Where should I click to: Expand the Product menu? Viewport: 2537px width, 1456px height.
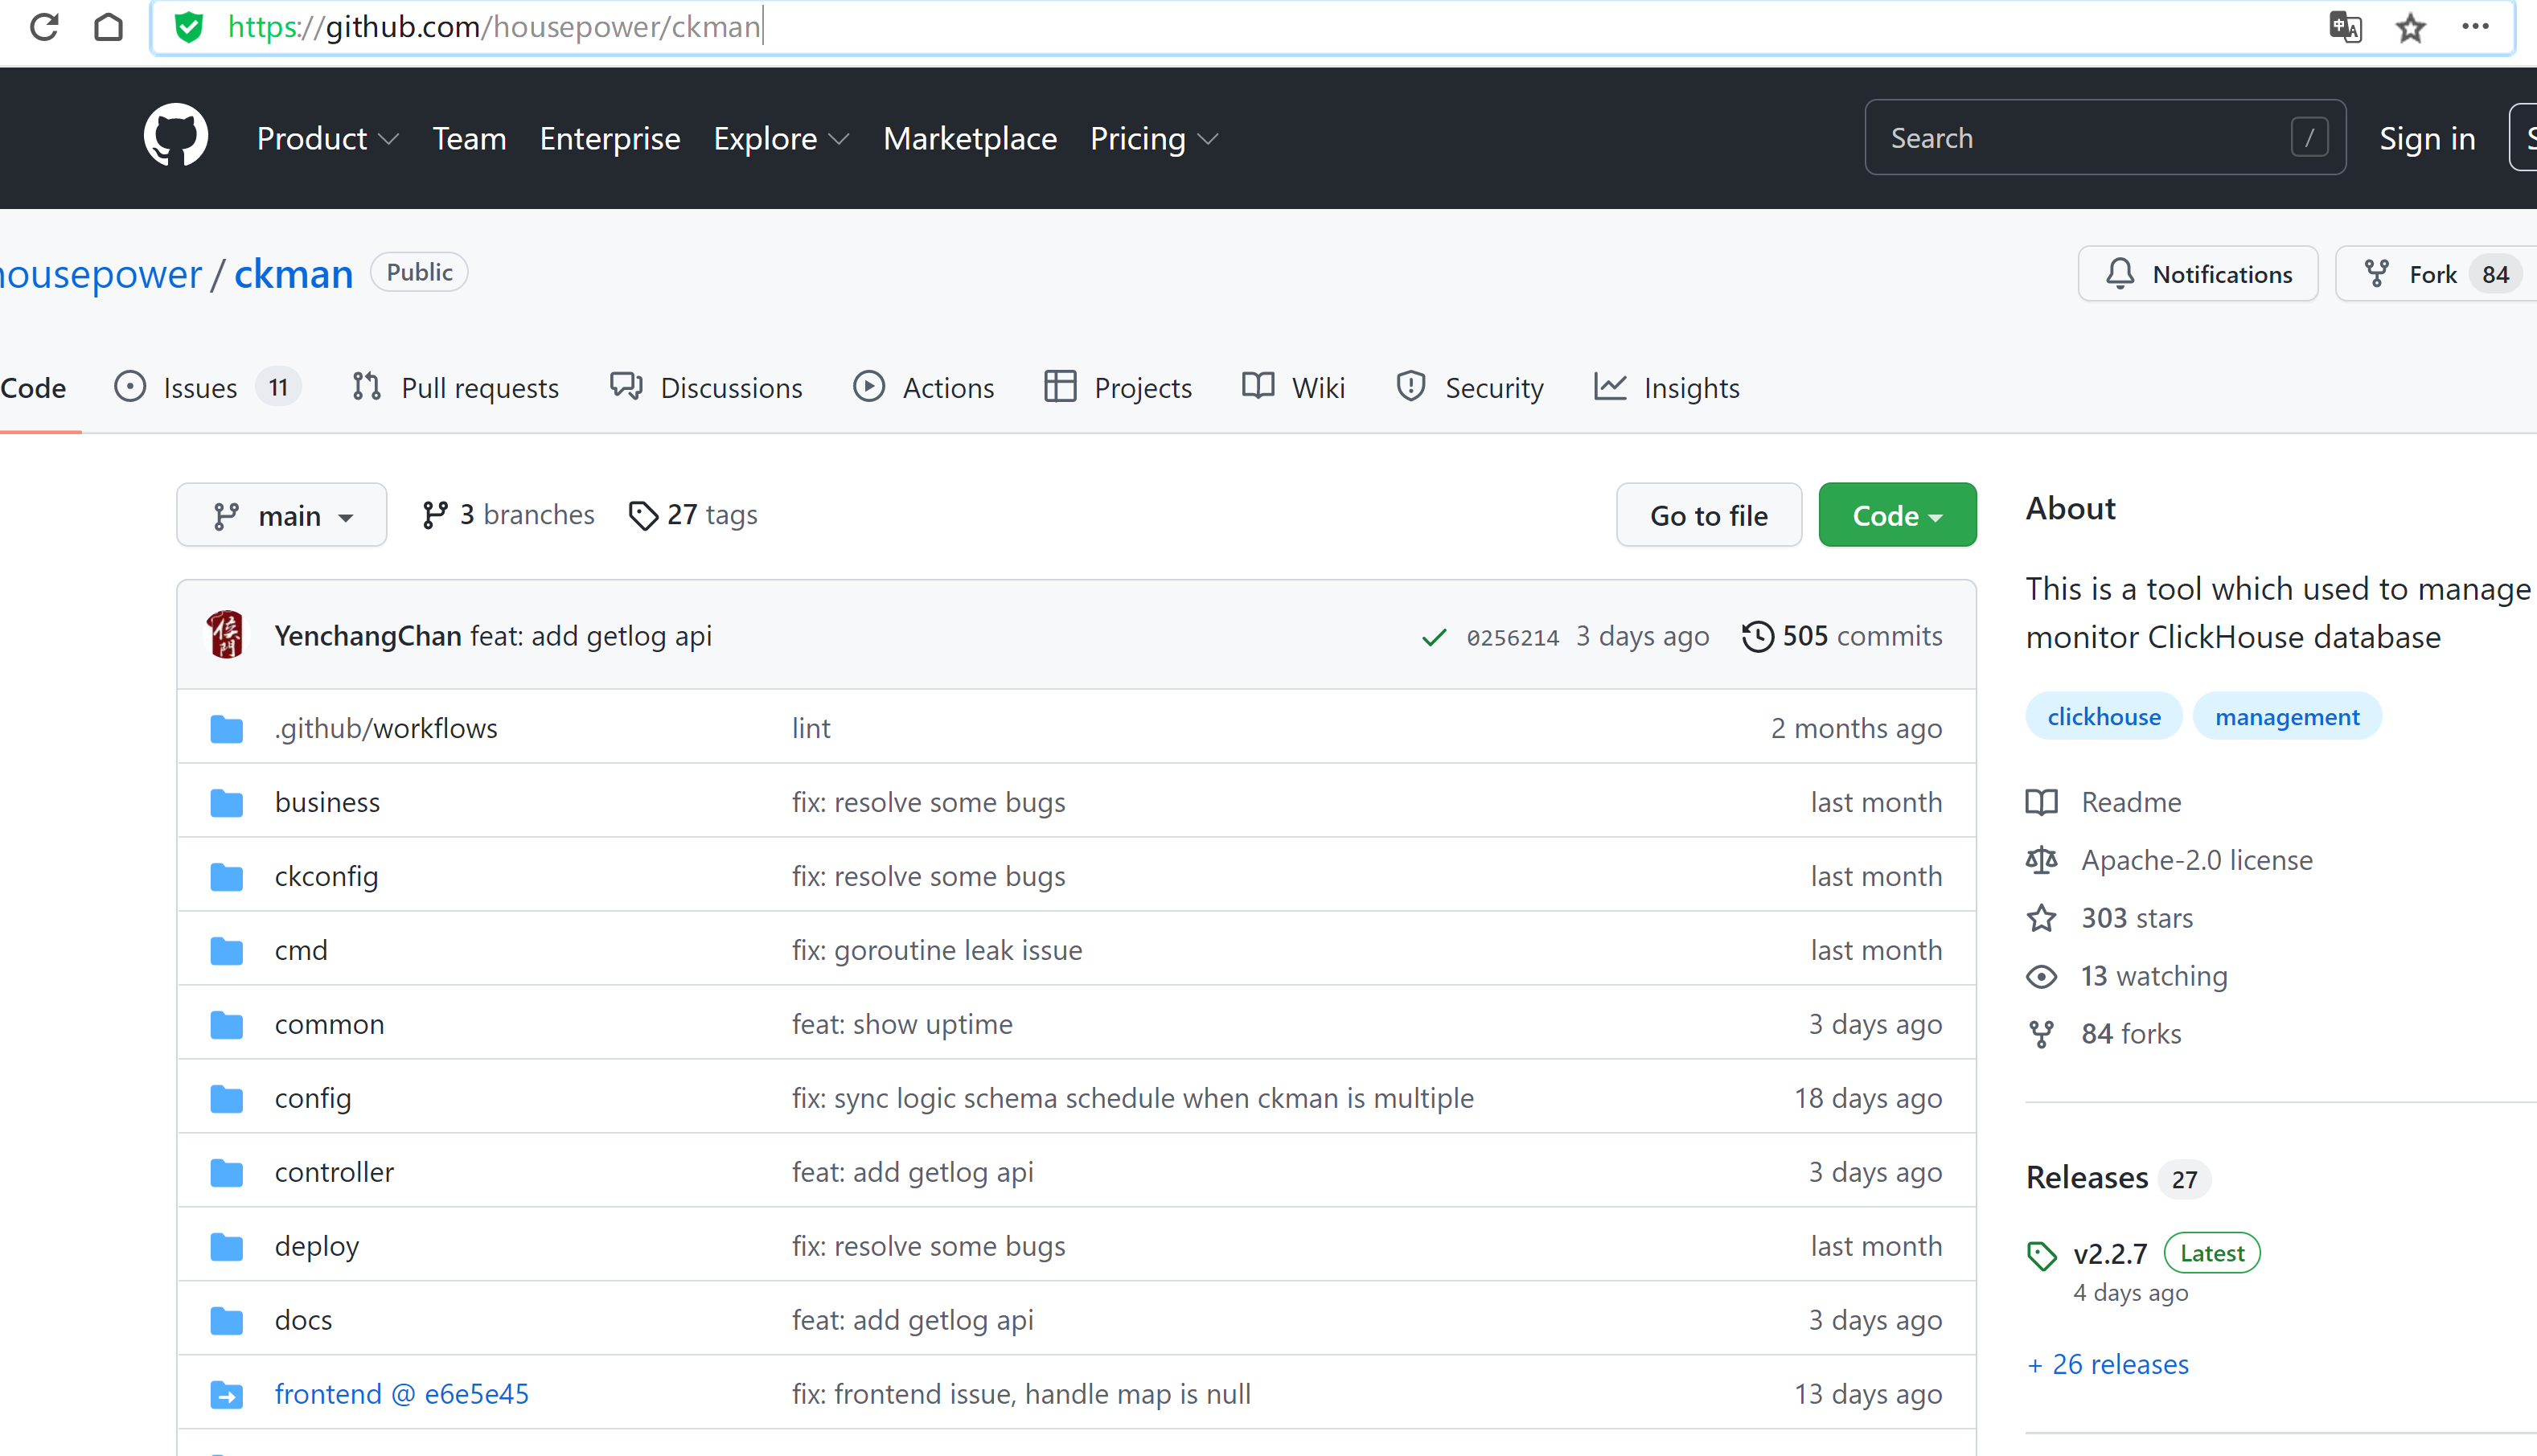(328, 138)
